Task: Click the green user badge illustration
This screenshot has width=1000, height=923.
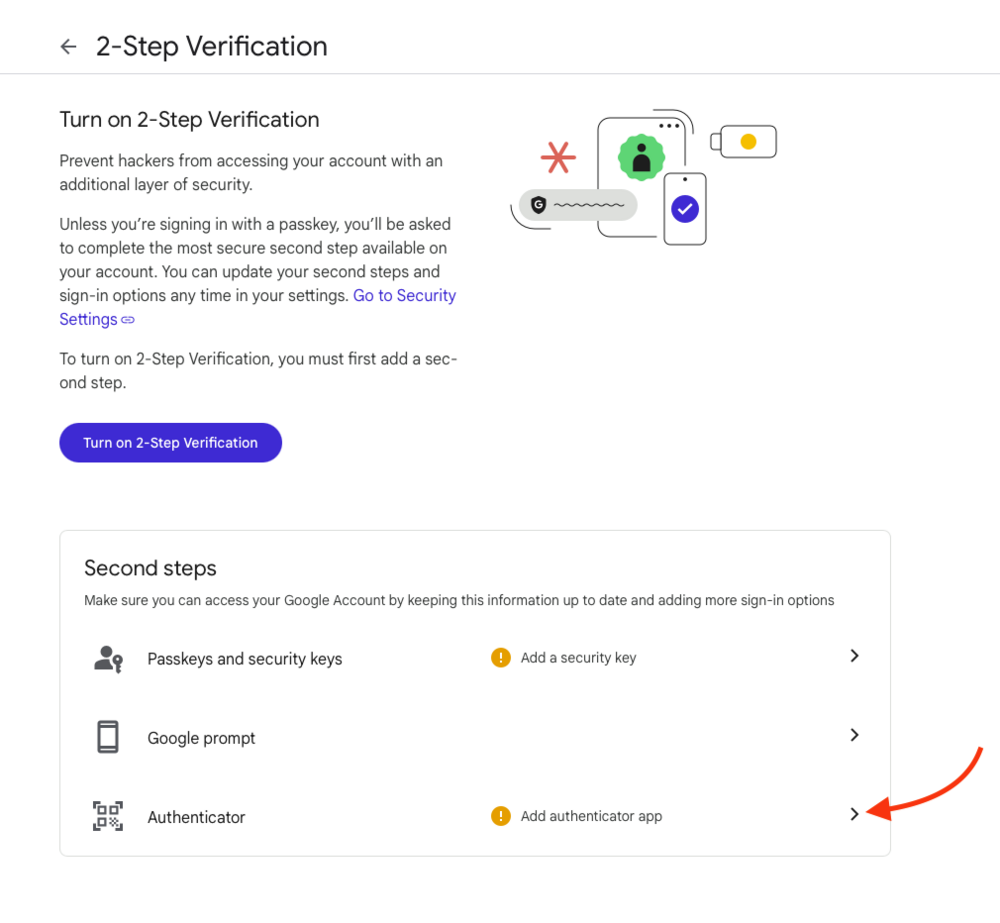Action: click(641, 157)
